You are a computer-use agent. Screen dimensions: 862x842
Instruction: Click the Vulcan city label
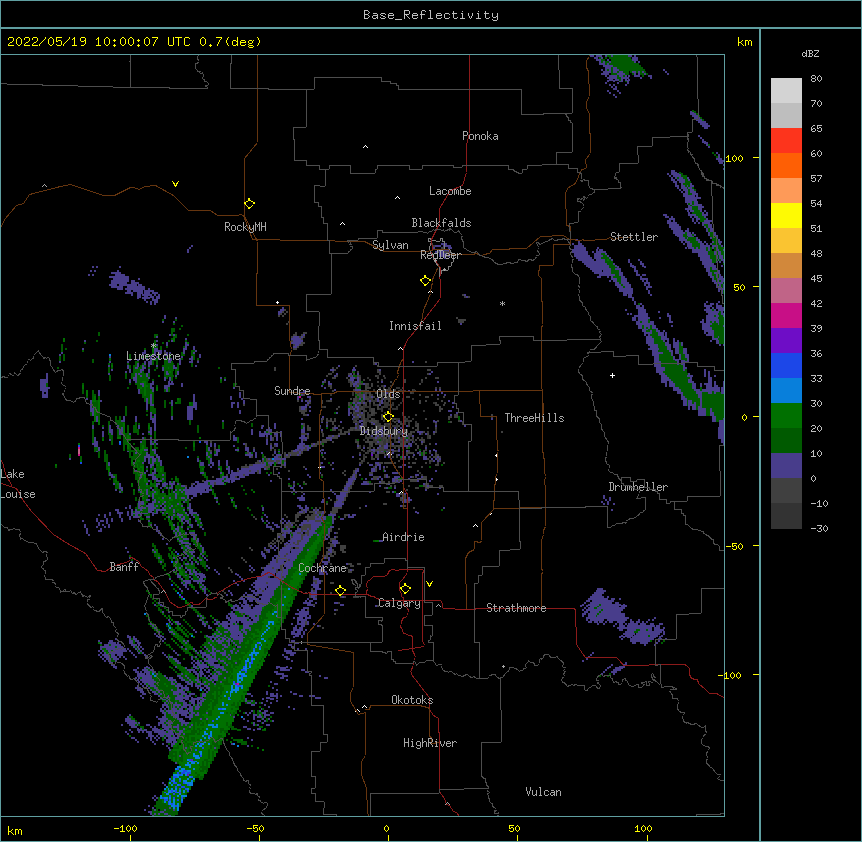(543, 792)
